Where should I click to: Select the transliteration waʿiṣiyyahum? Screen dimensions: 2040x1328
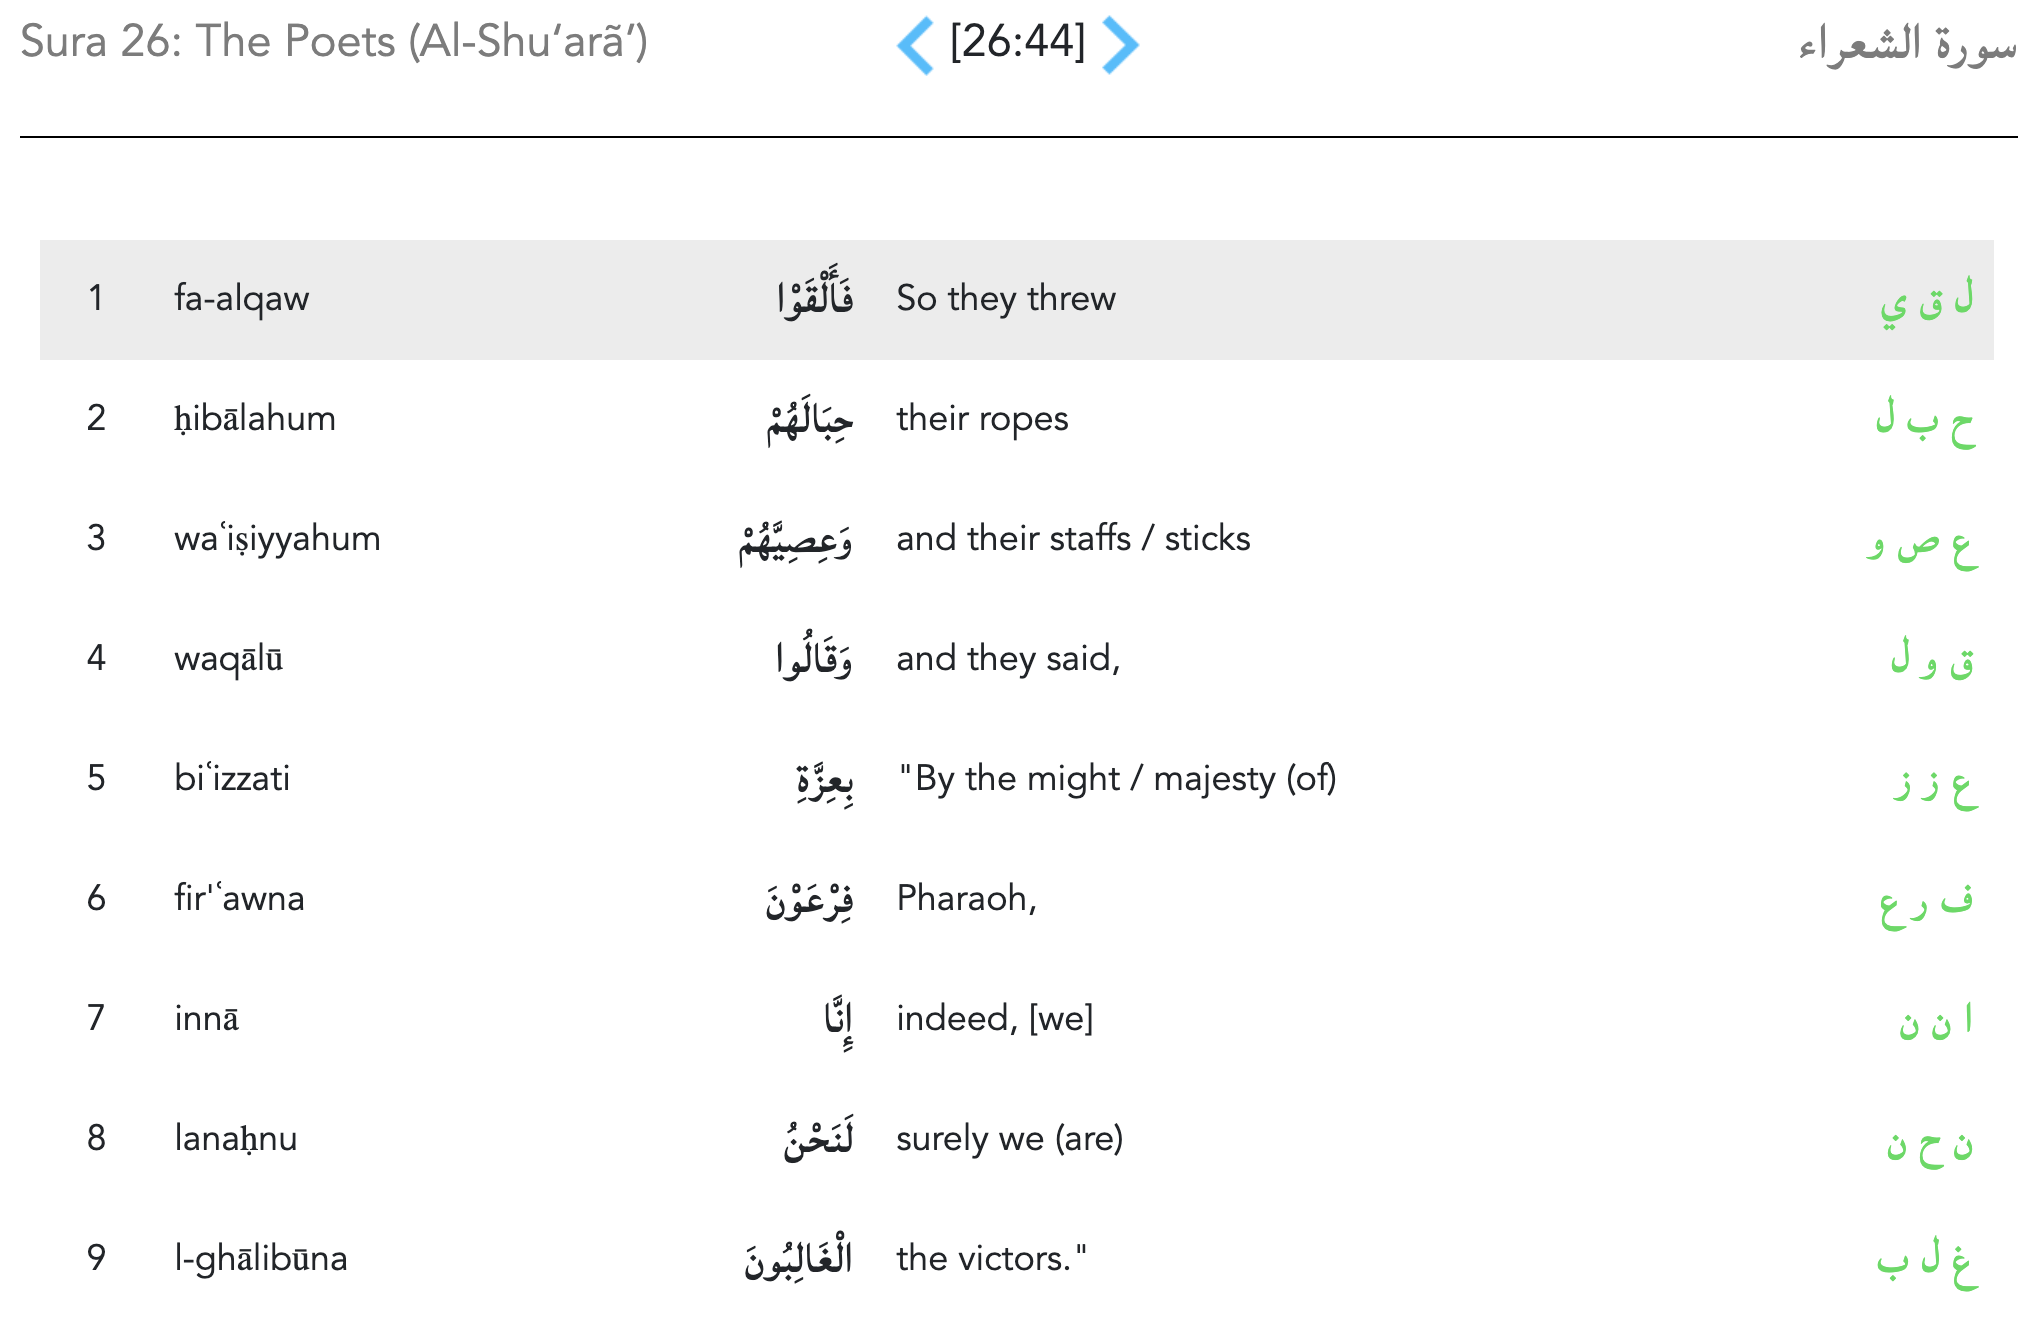[x=277, y=538]
